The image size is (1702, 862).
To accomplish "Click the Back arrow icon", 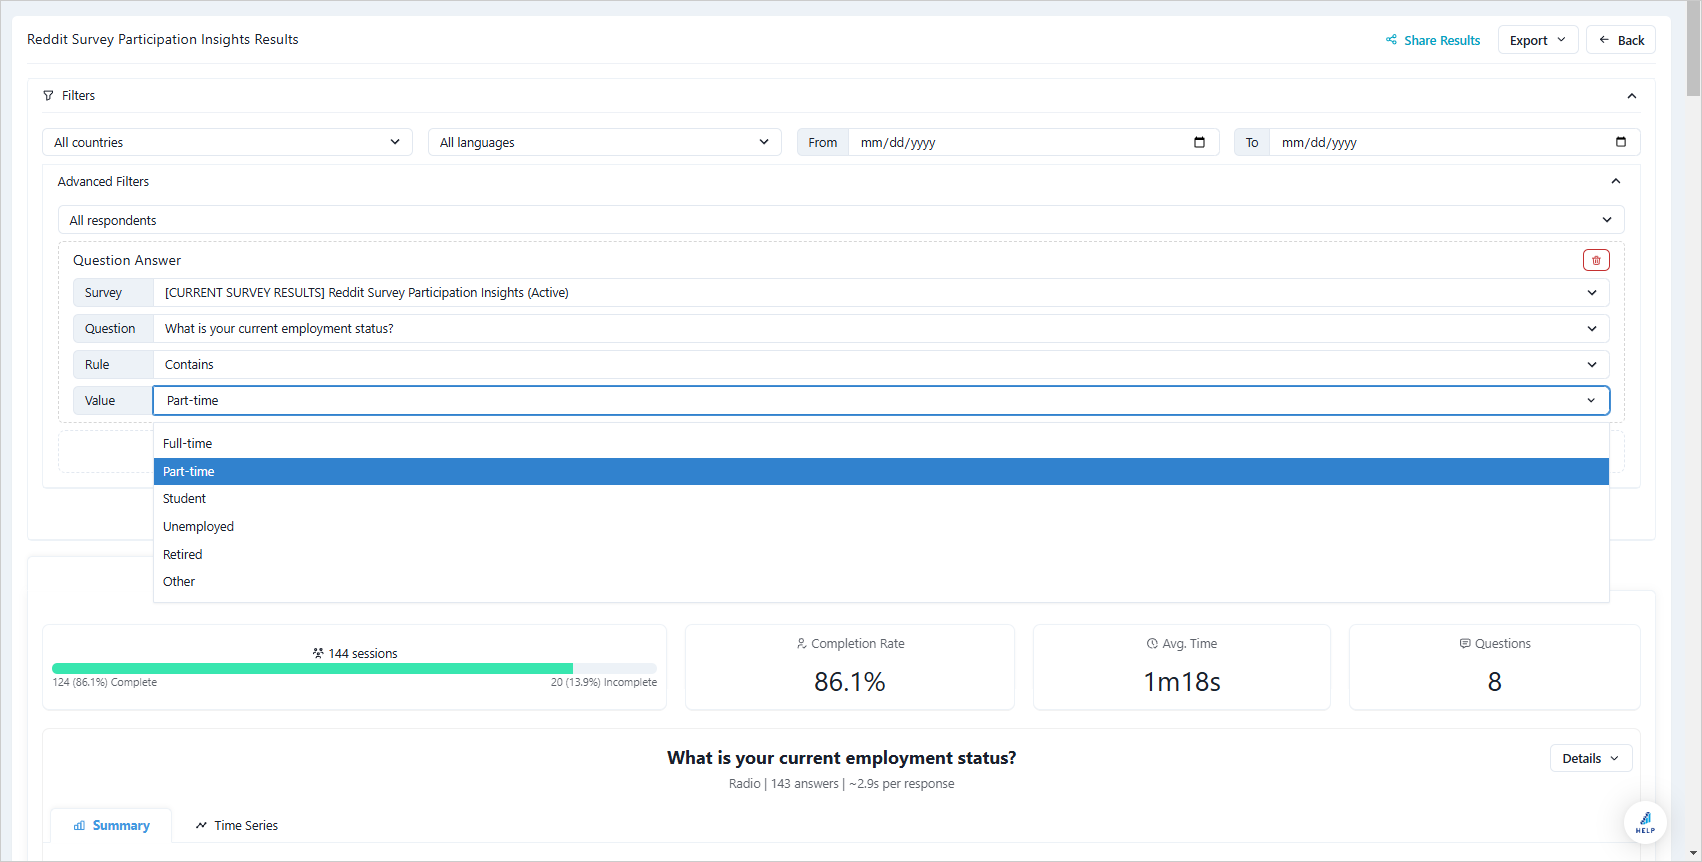I will pyautogui.click(x=1604, y=40).
